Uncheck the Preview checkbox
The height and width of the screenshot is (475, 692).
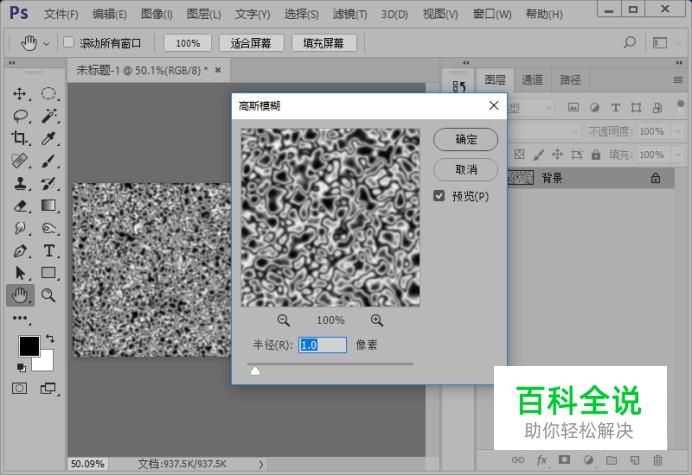439,196
